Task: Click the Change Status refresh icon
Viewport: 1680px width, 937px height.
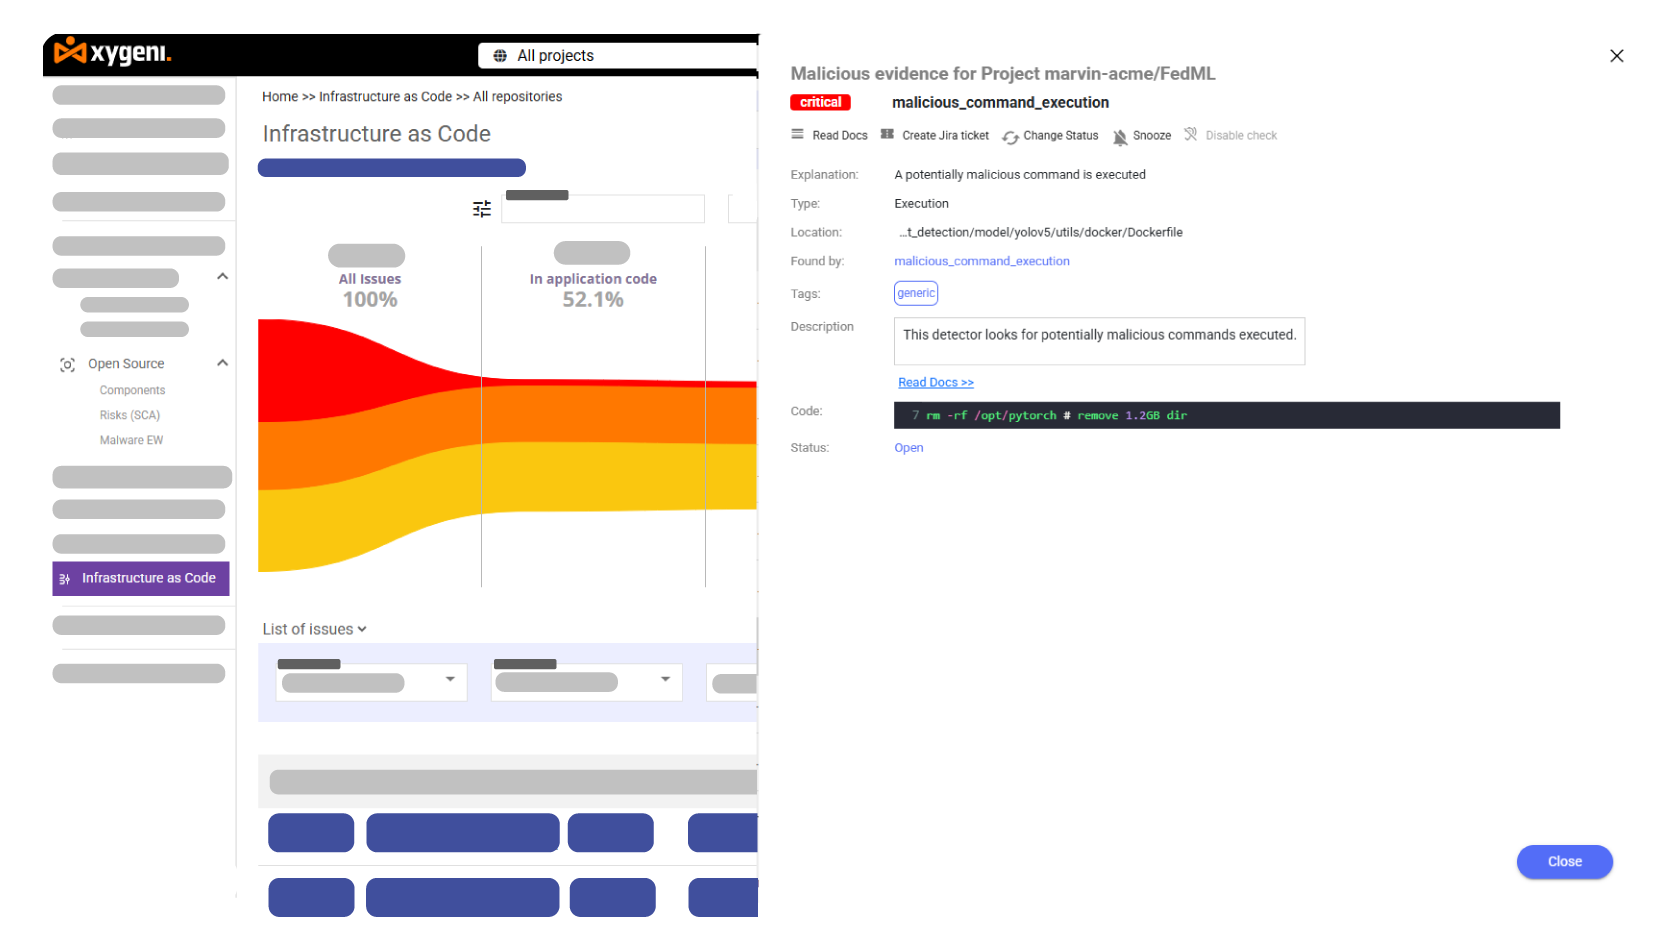Action: click(1011, 137)
